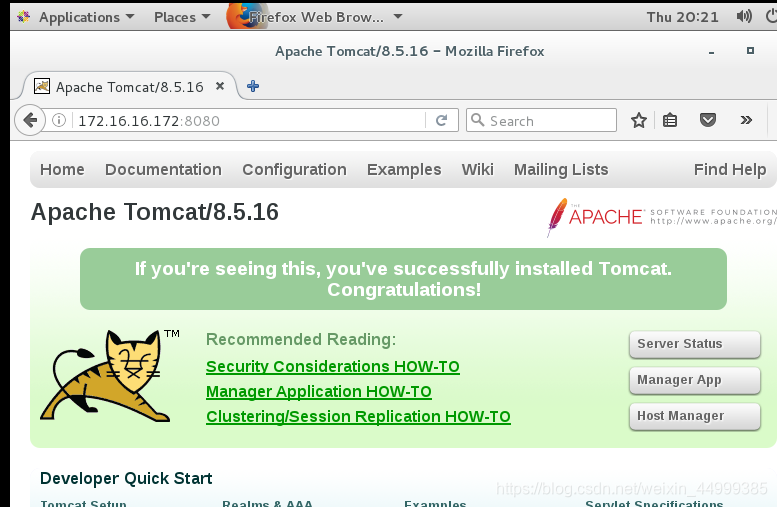This screenshot has height=507, width=777.
Task: Open the Places menu
Action: click(182, 17)
